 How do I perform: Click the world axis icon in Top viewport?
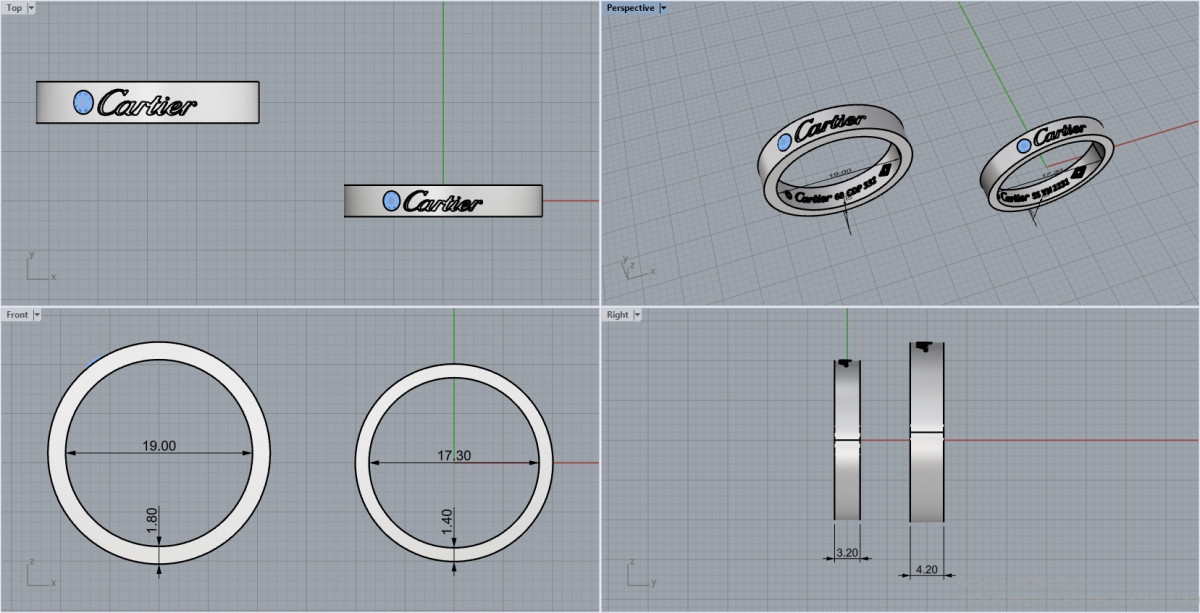click(37, 269)
